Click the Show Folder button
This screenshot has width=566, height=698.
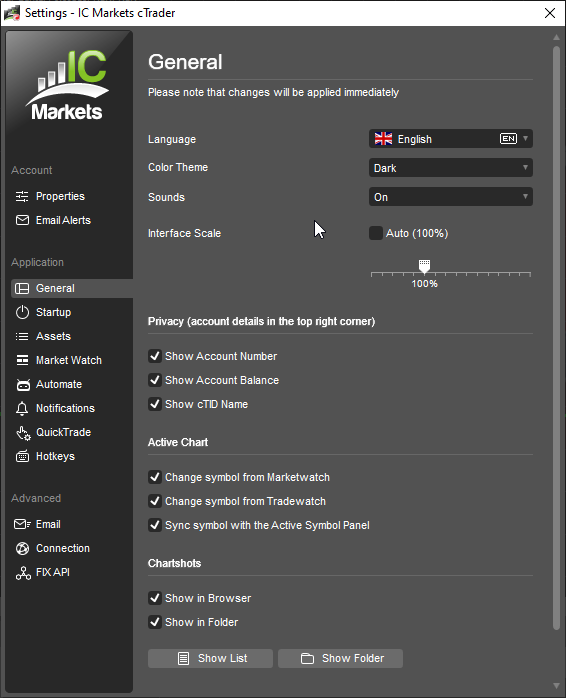pyautogui.click(x=340, y=658)
